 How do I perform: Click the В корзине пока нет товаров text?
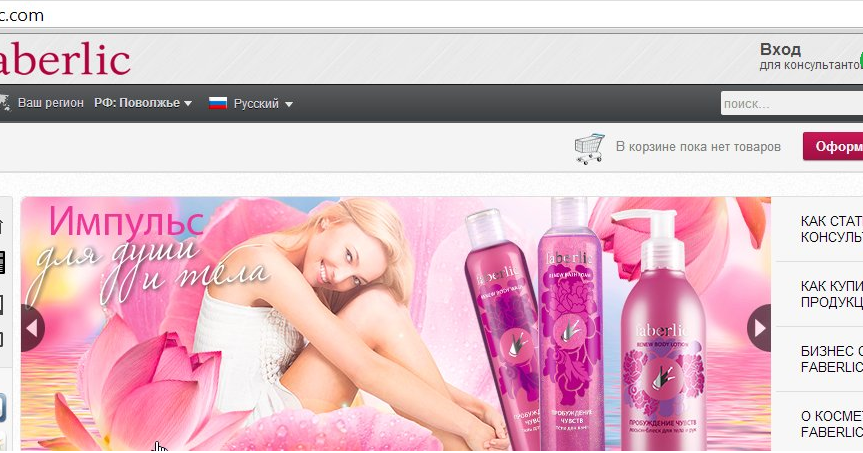698,147
